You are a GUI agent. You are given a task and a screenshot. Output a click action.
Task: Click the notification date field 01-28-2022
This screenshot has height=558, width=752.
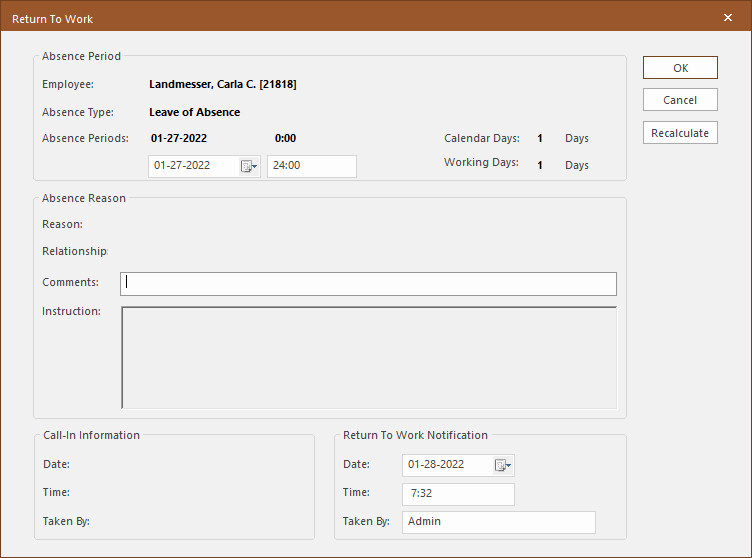447,465
